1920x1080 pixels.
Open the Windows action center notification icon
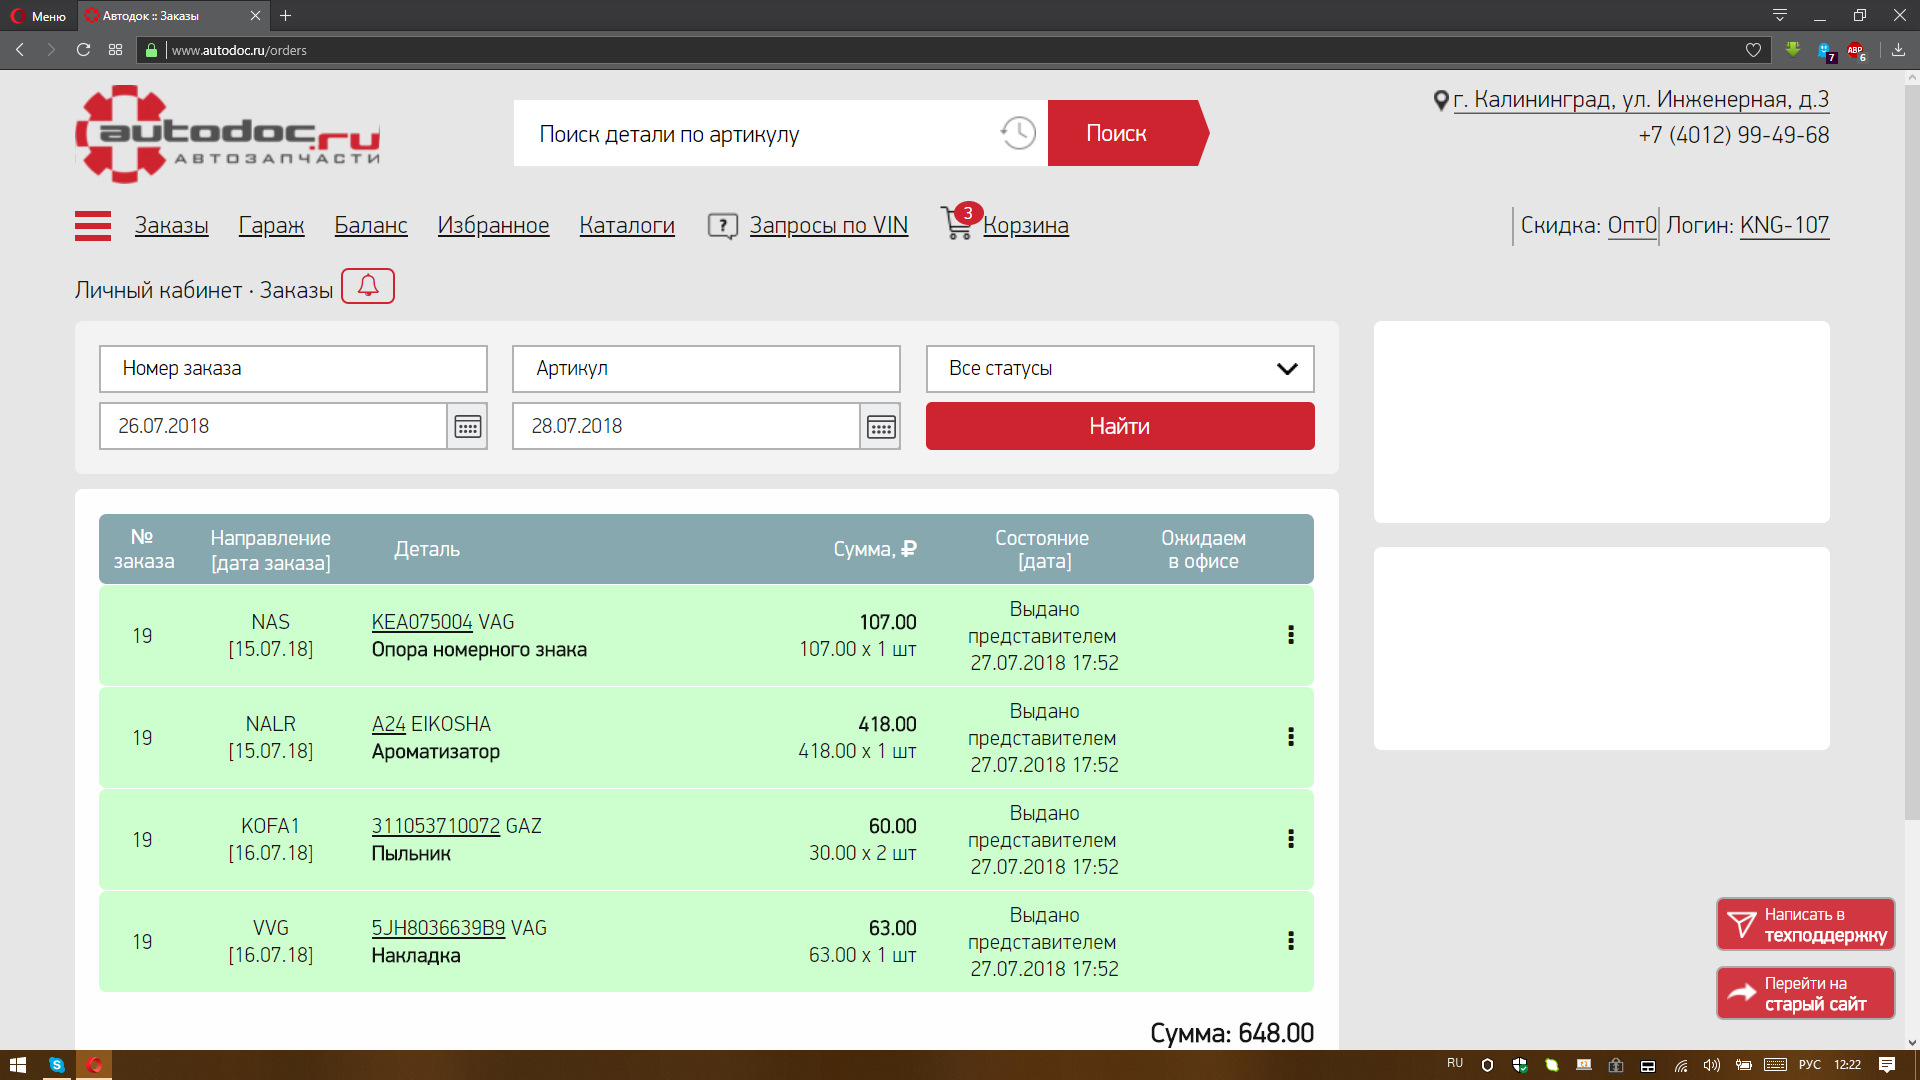pyautogui.click(x=1887, y=1065)
